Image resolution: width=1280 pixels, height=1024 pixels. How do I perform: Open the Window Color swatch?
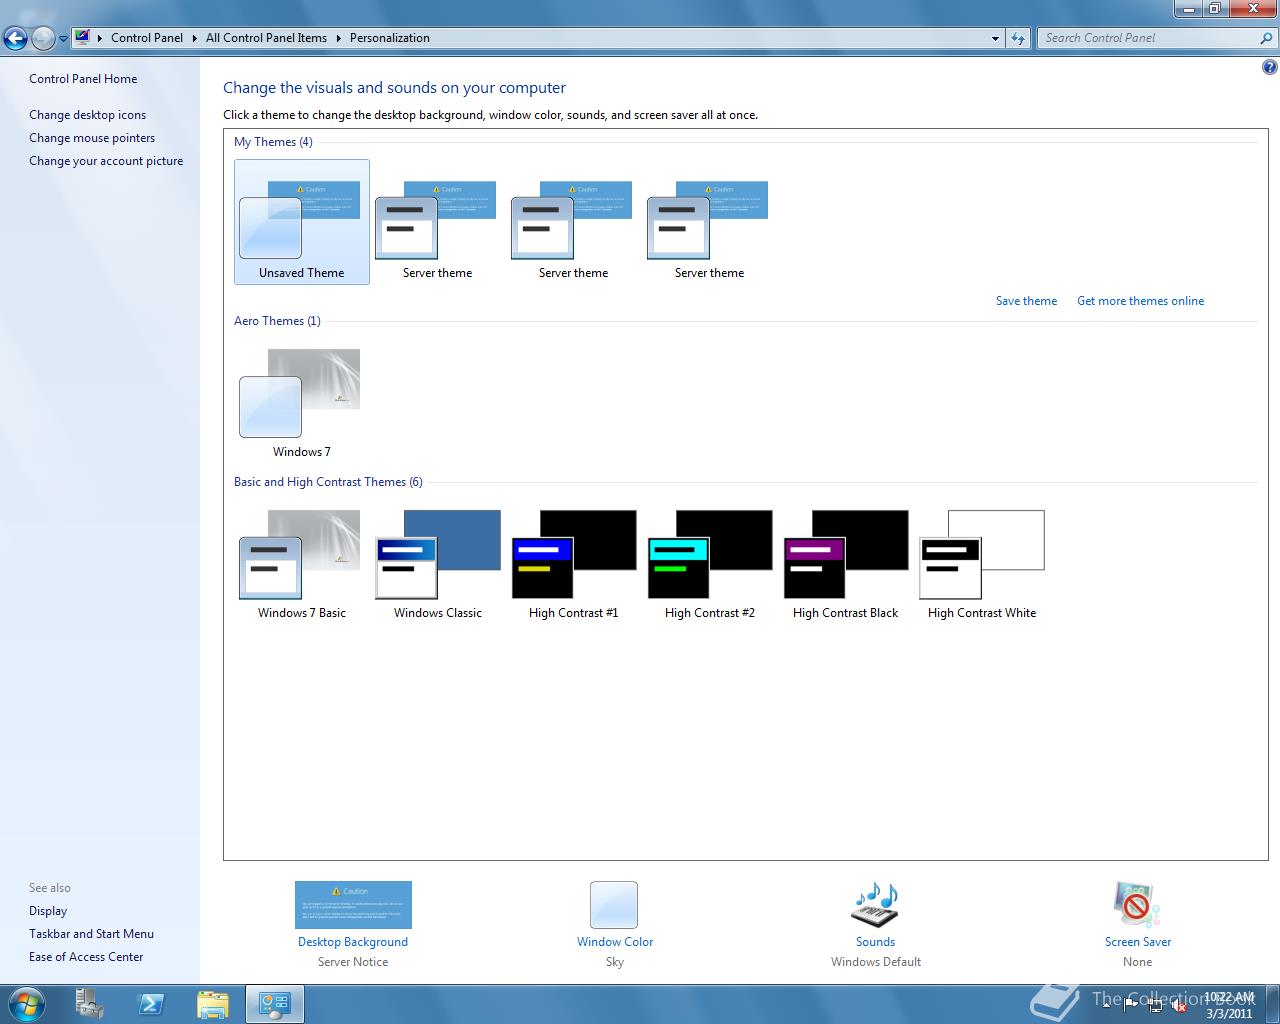pyautogui.click(x=614, y=905)
